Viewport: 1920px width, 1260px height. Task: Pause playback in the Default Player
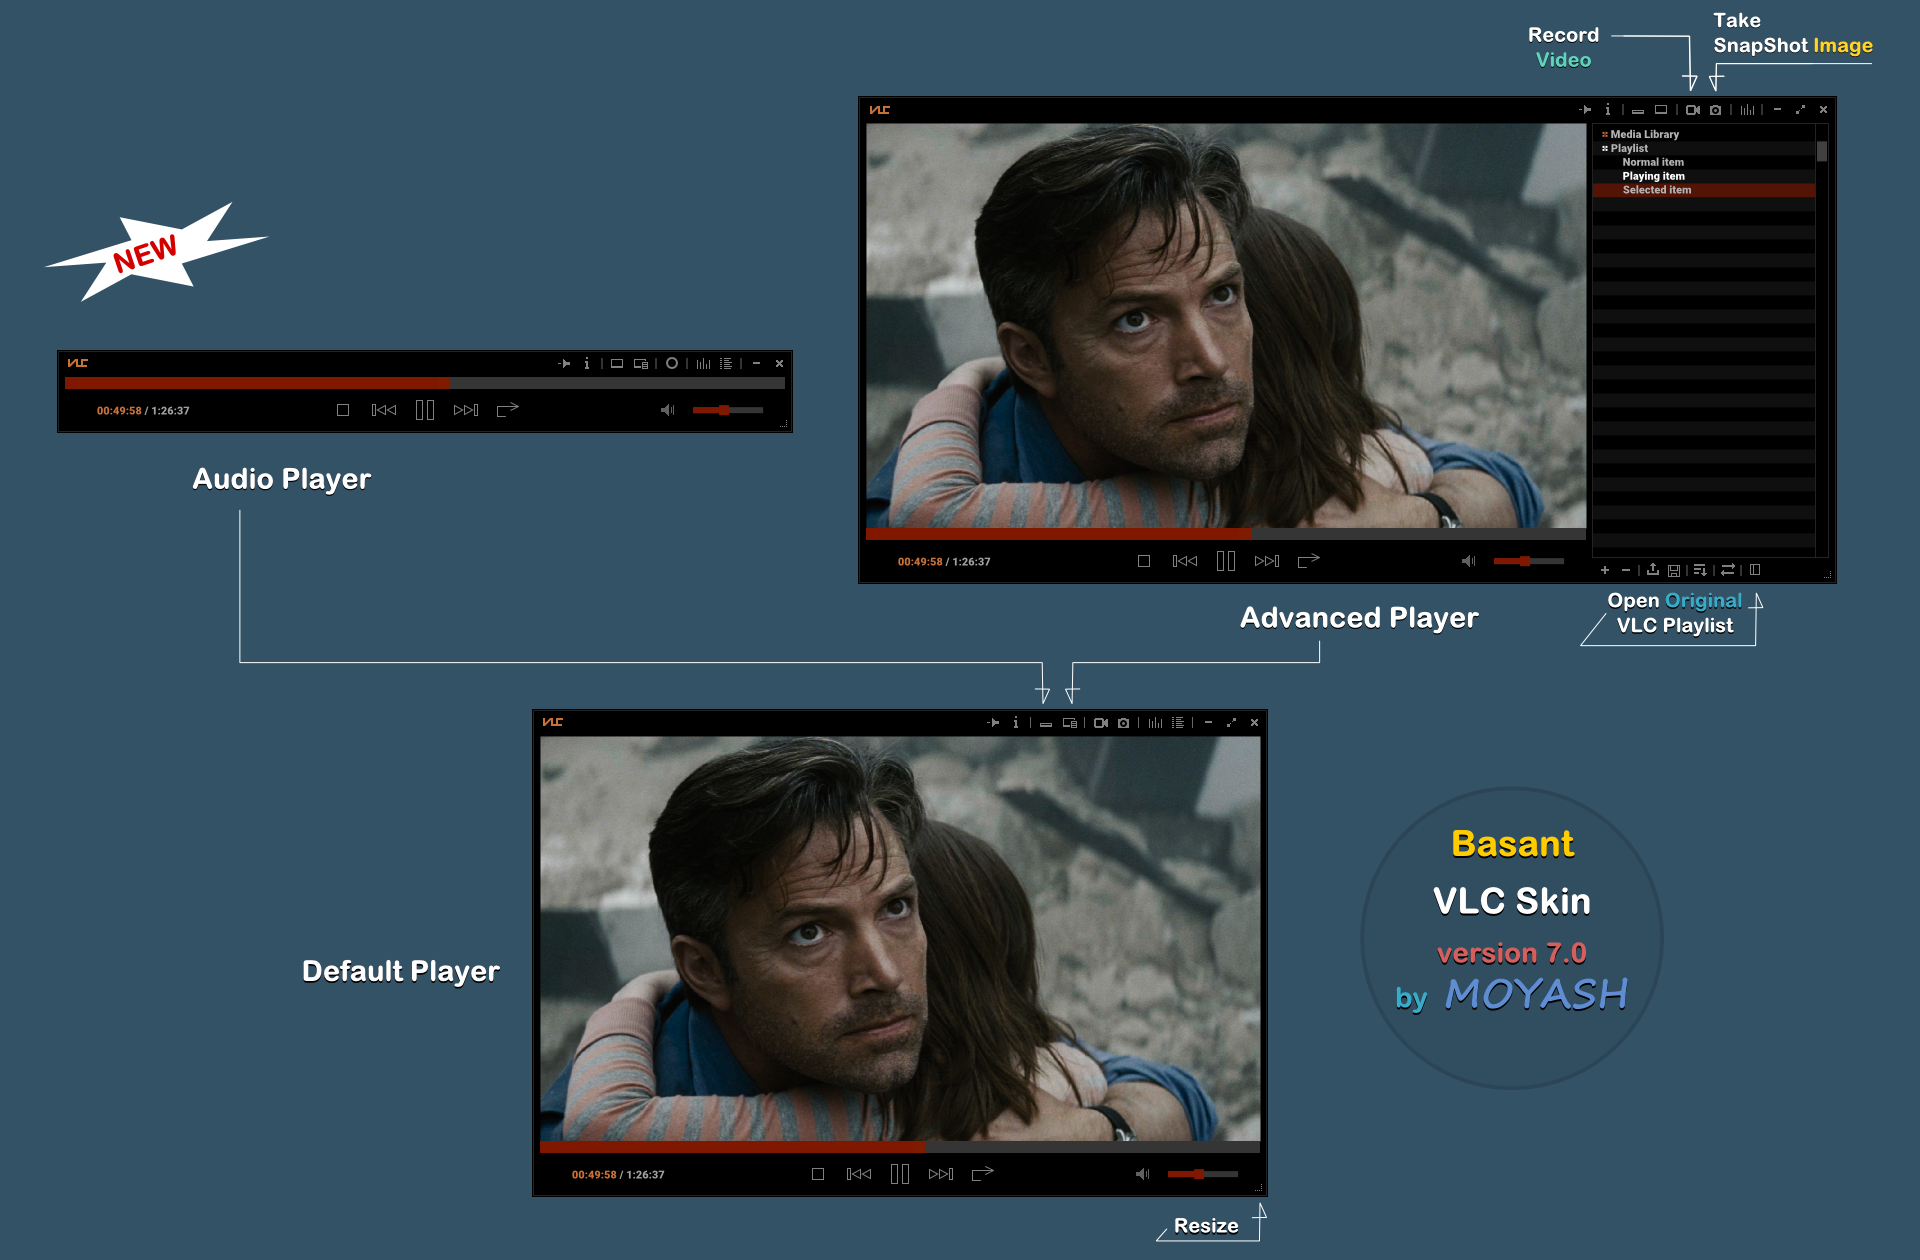tap(899, 1173)
